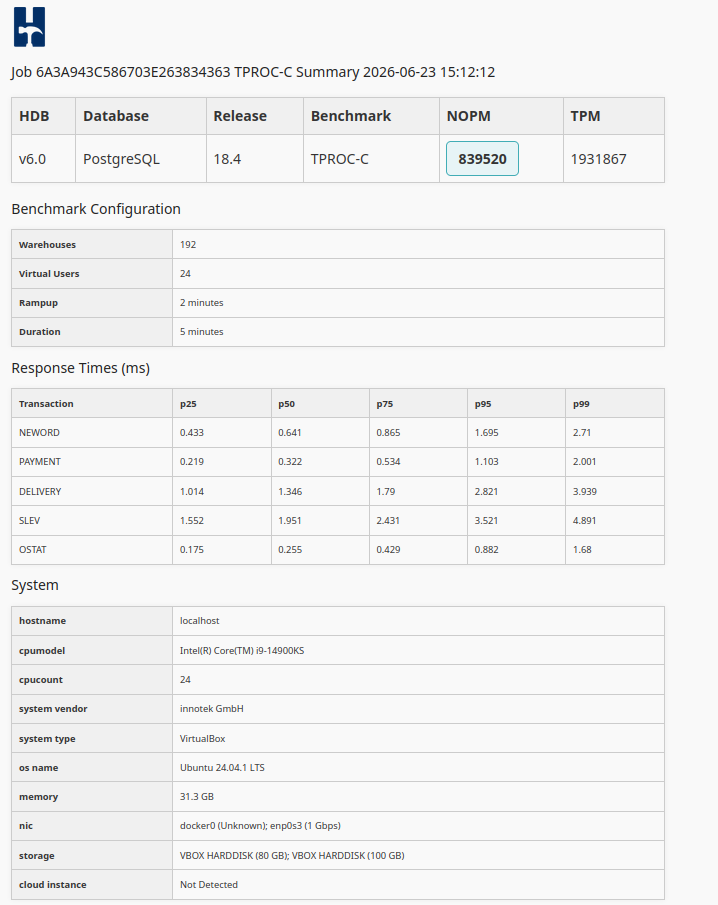718x905 pixels.
Task: Click OSTAT p25 value 0.175
Action: click(x=192, y=549)
